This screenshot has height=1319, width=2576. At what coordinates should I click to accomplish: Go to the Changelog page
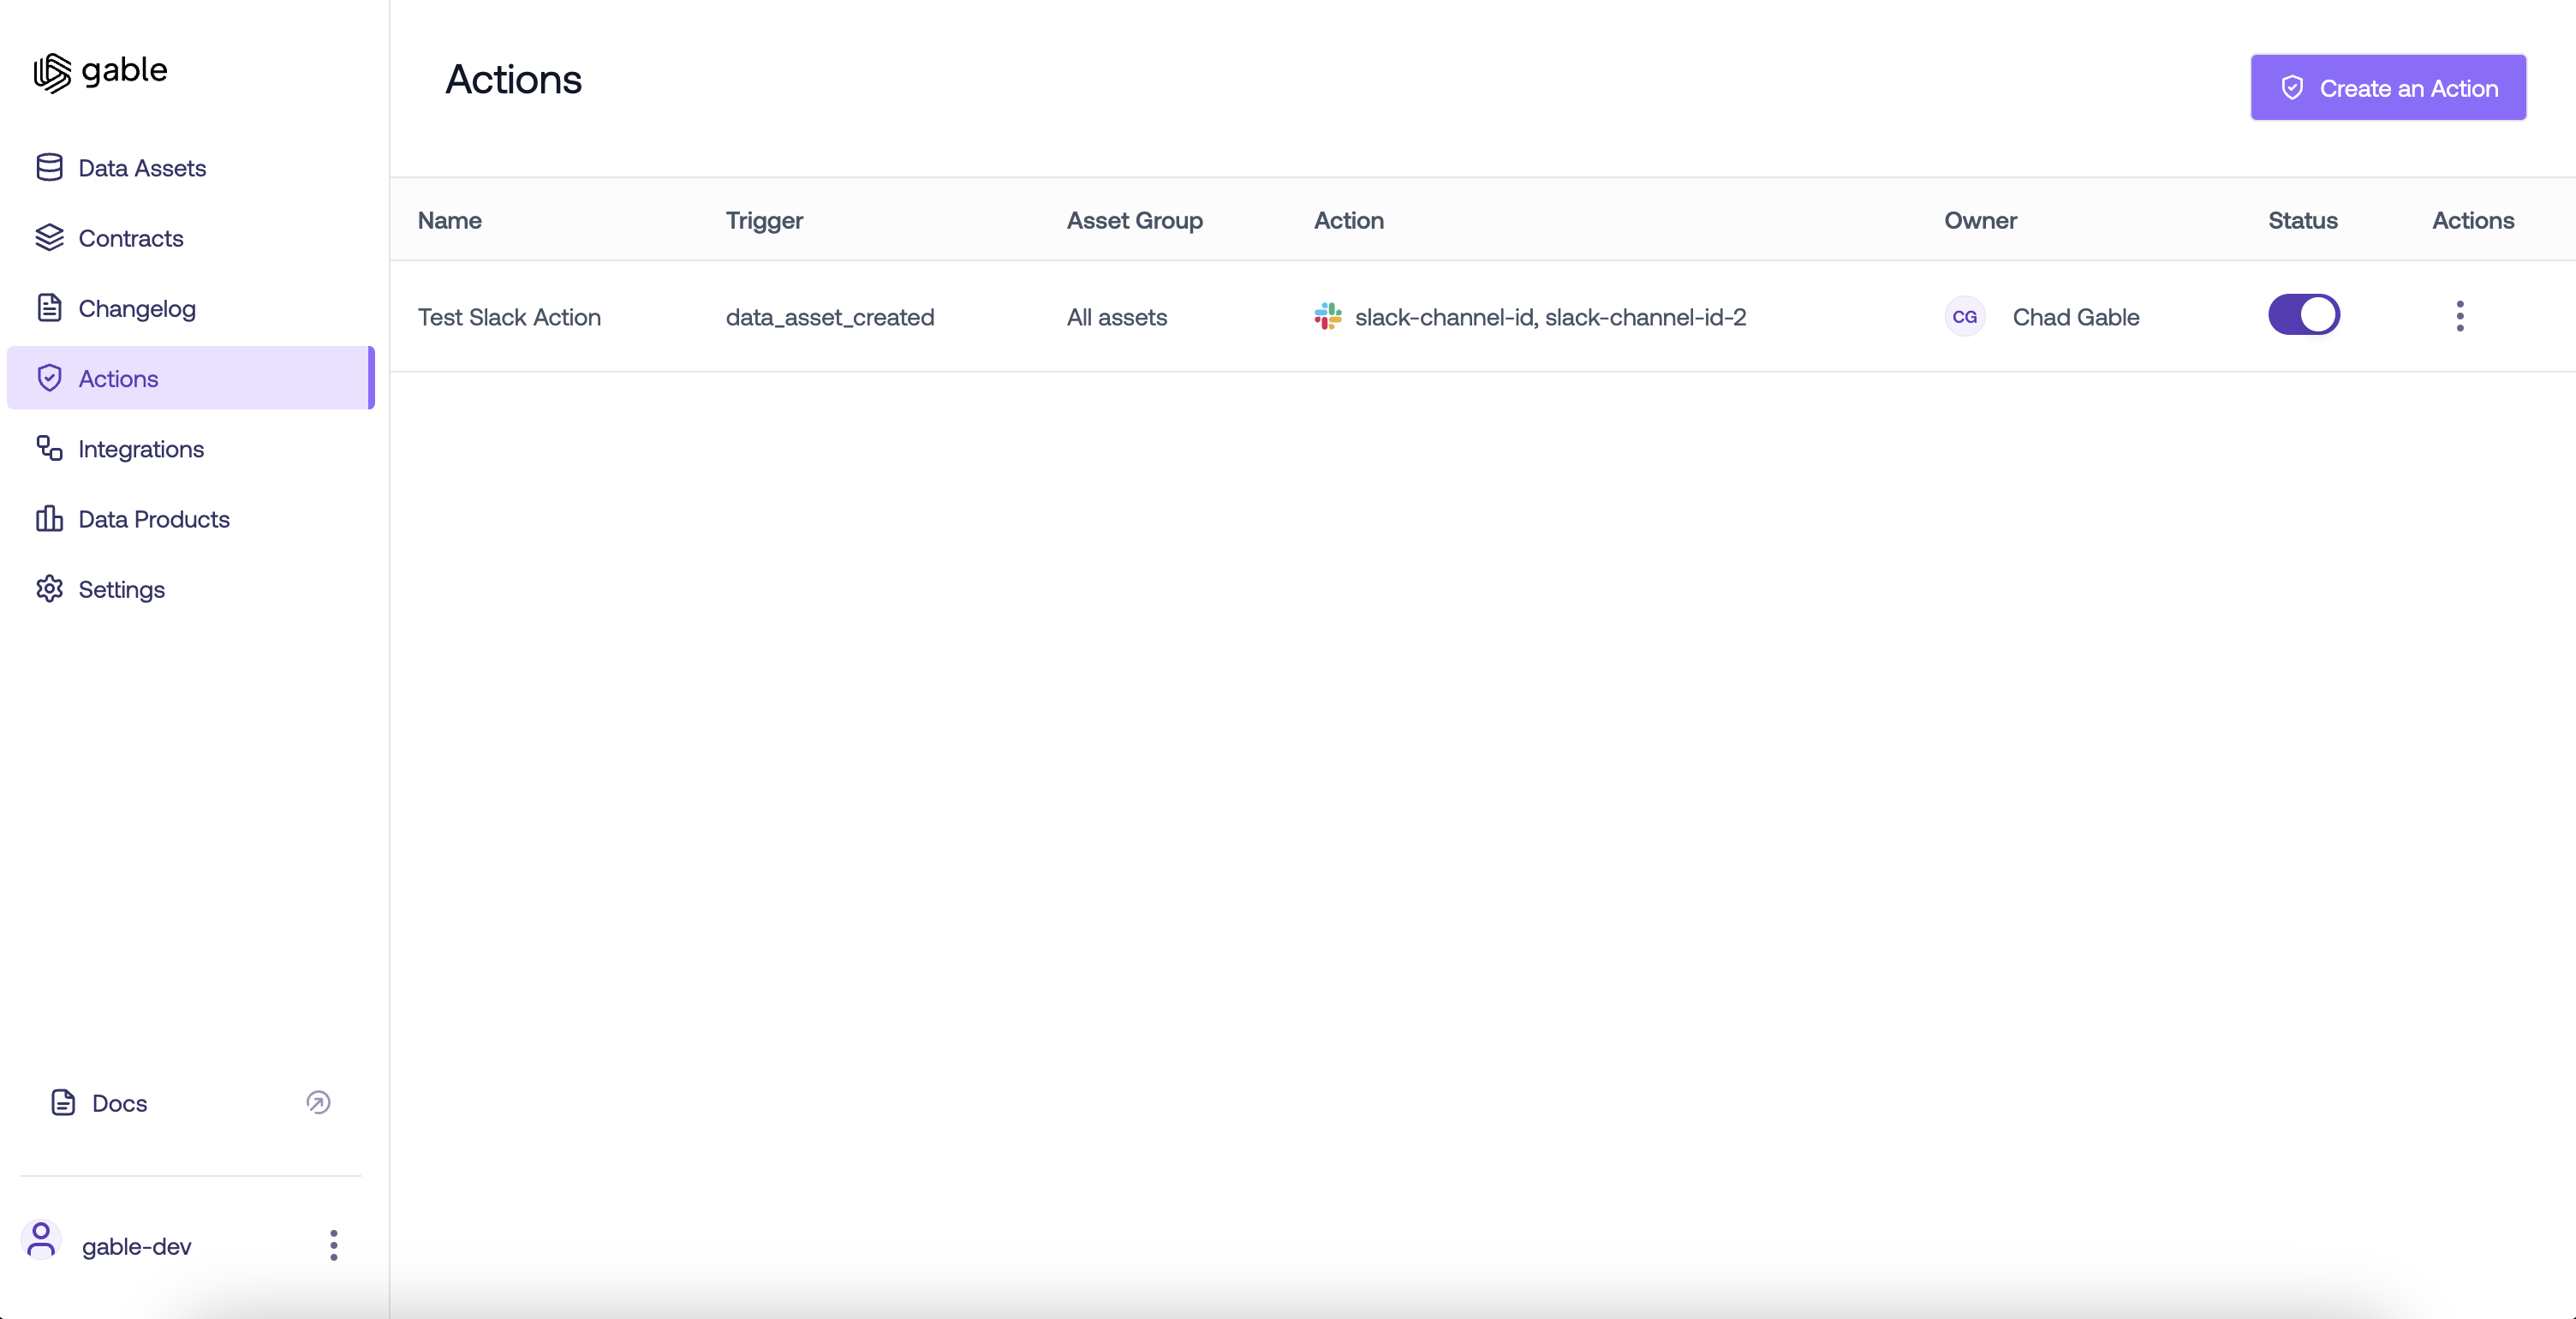tap(137, 309)
